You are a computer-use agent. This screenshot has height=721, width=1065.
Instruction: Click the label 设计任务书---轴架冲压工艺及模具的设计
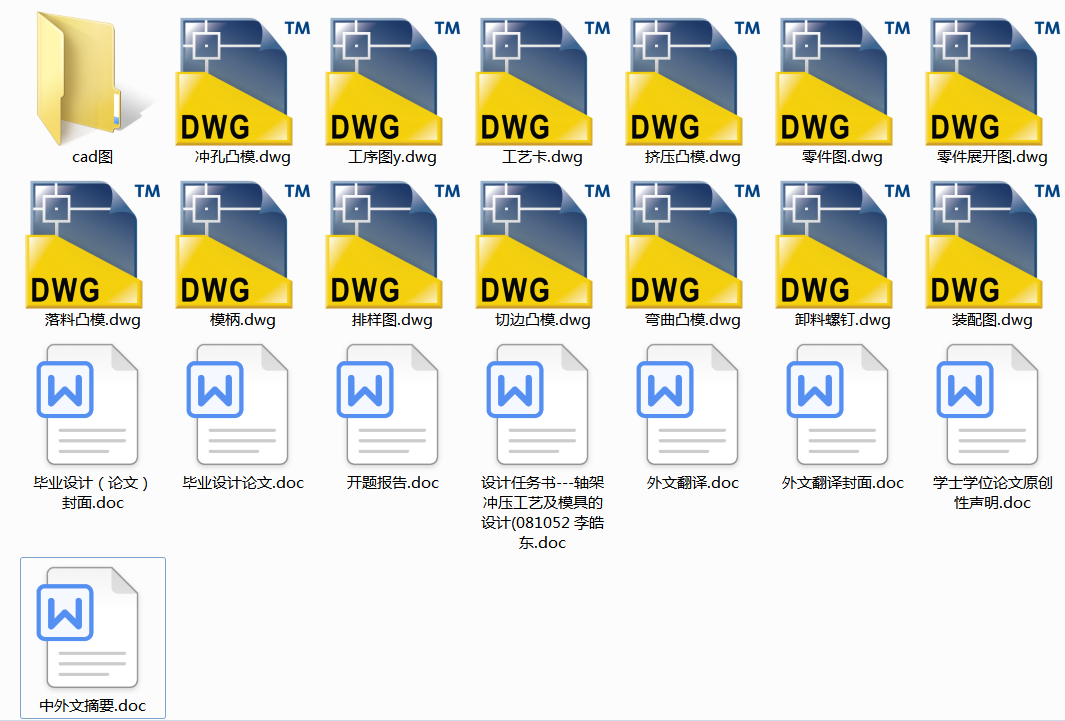coord(542,513)
